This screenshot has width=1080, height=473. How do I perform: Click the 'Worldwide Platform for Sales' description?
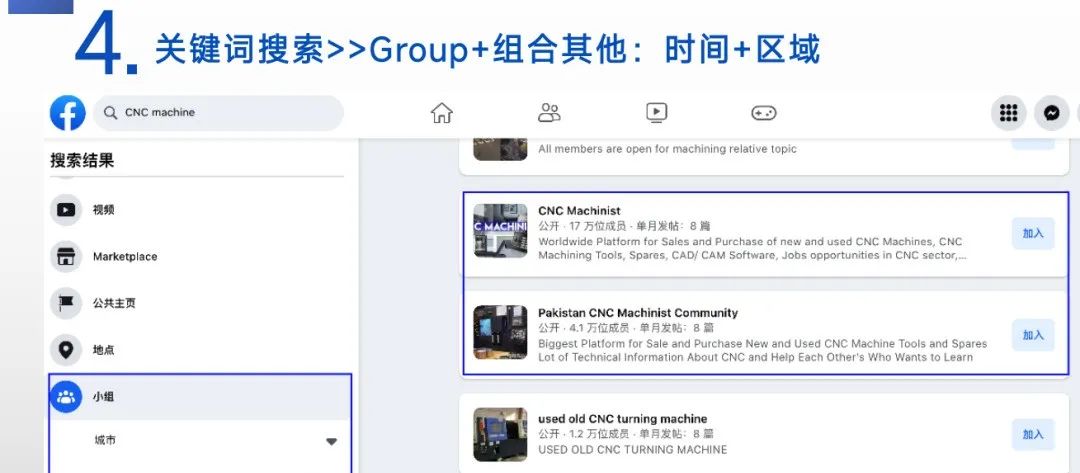[752, 249]
